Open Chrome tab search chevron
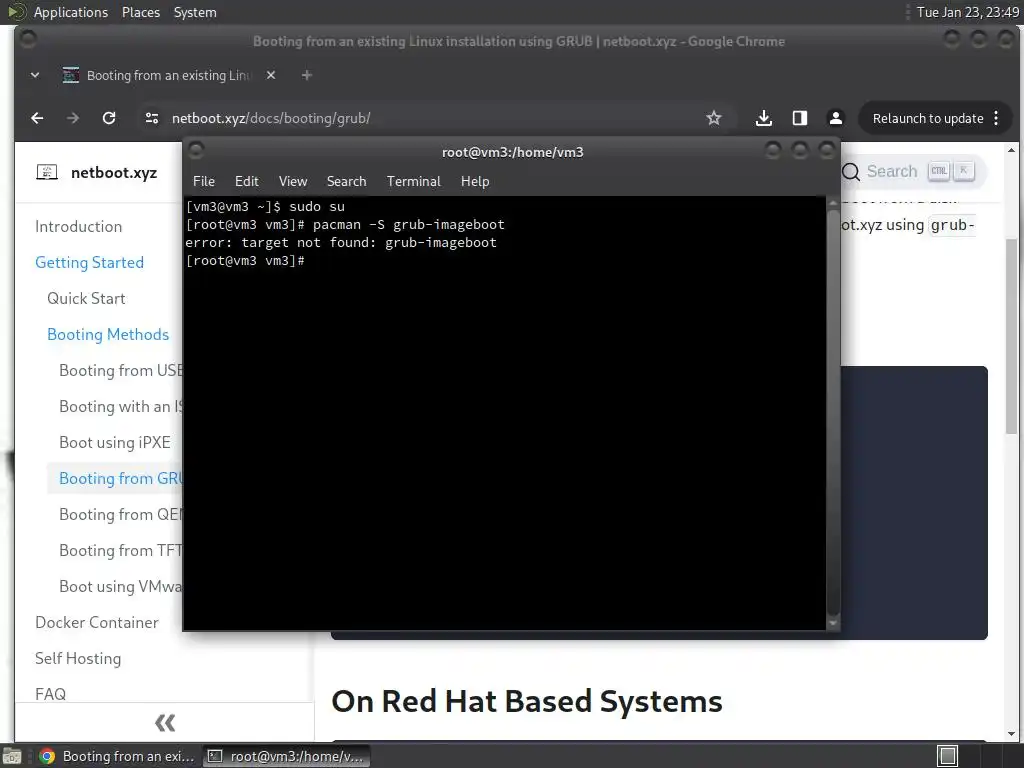 [35, 75]
